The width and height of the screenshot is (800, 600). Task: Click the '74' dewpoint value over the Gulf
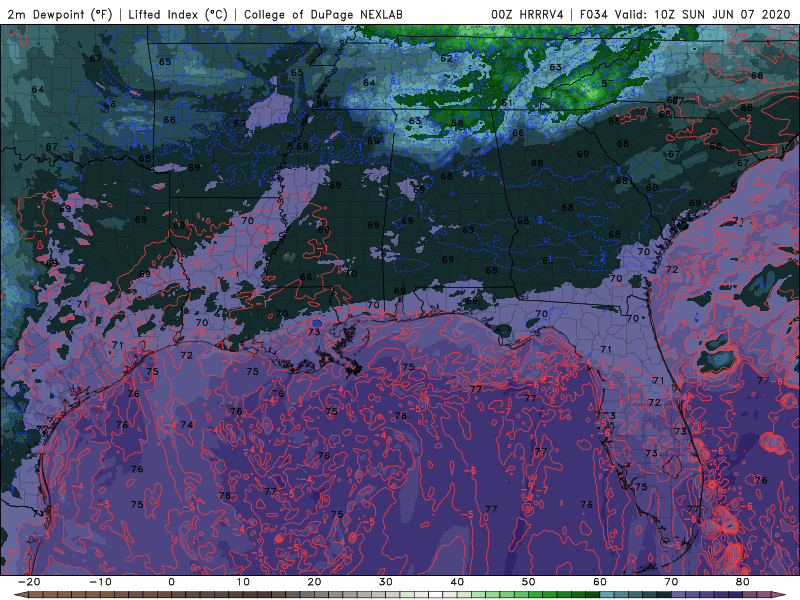pos(187,424)
